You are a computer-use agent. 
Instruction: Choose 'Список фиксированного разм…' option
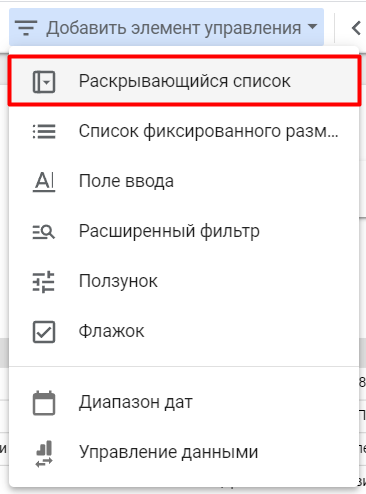pyautogui.click(x=184, y=131)
